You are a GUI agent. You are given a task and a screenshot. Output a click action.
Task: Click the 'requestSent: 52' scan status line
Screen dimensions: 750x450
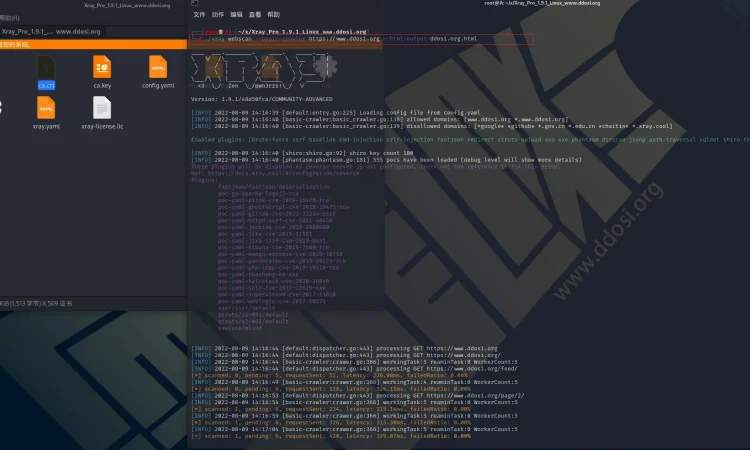pyautogui.click(x=329, y=375)
